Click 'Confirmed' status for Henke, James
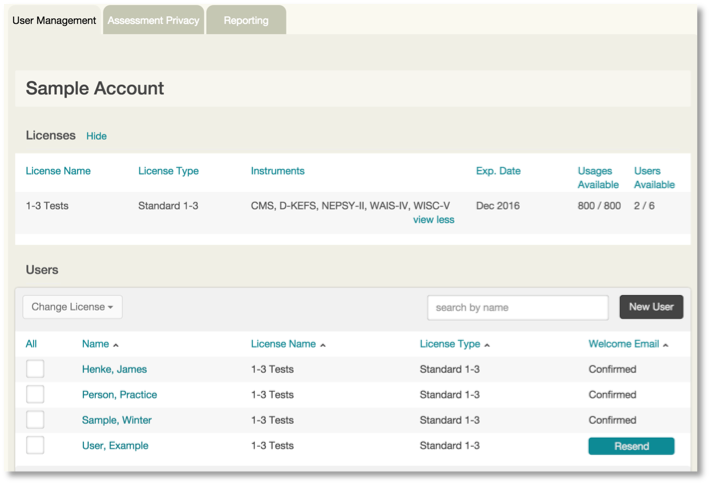711x485 pixels. tap(612, 369)
